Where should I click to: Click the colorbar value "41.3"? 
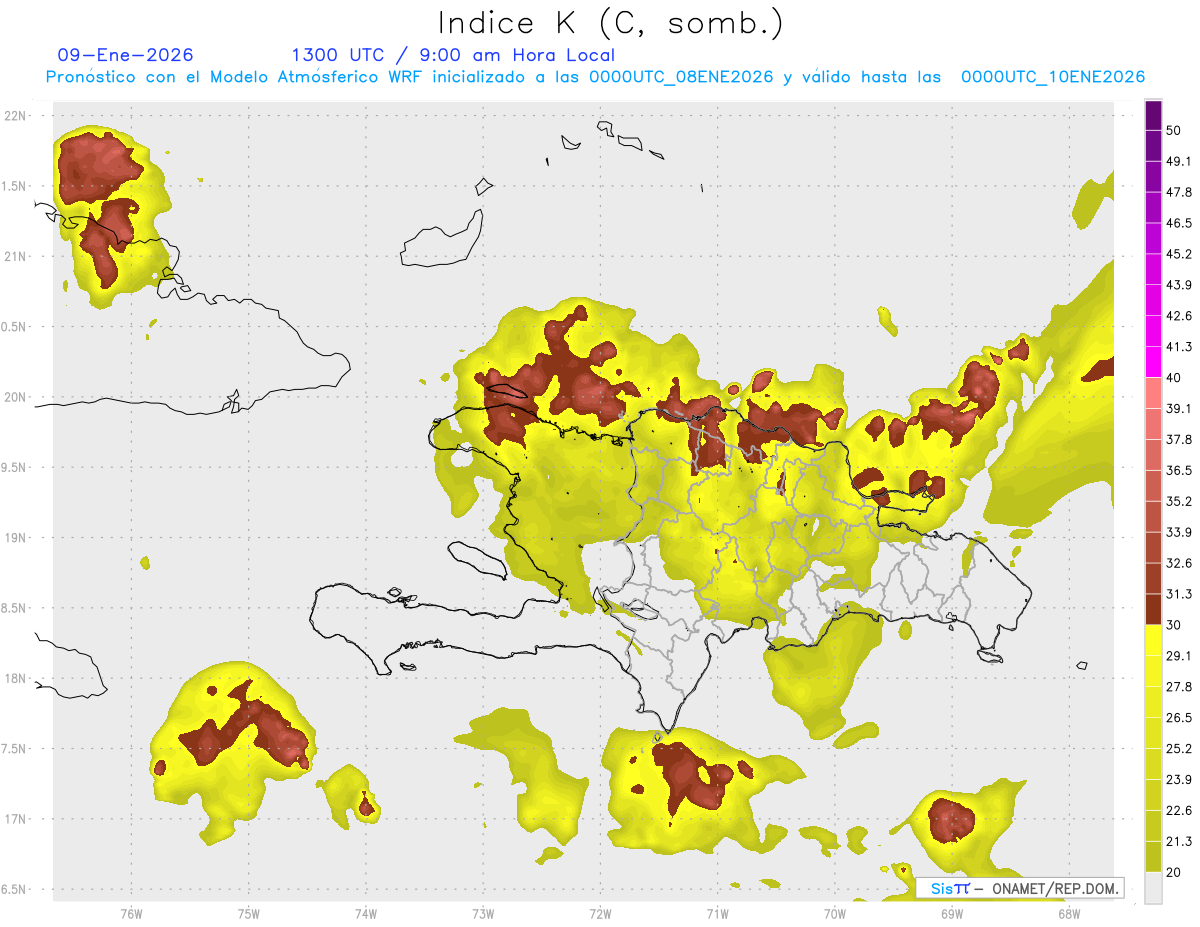click(1179, 347)
